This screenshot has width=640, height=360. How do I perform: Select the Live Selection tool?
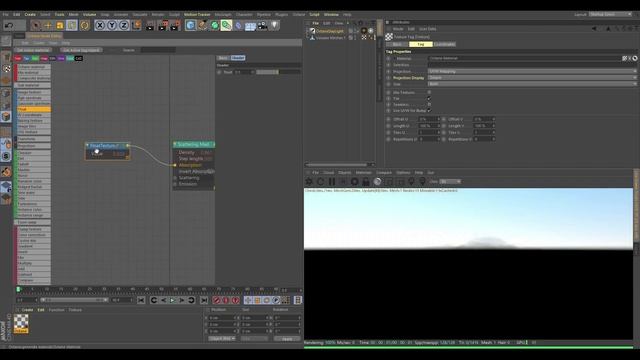pos(36,25)
